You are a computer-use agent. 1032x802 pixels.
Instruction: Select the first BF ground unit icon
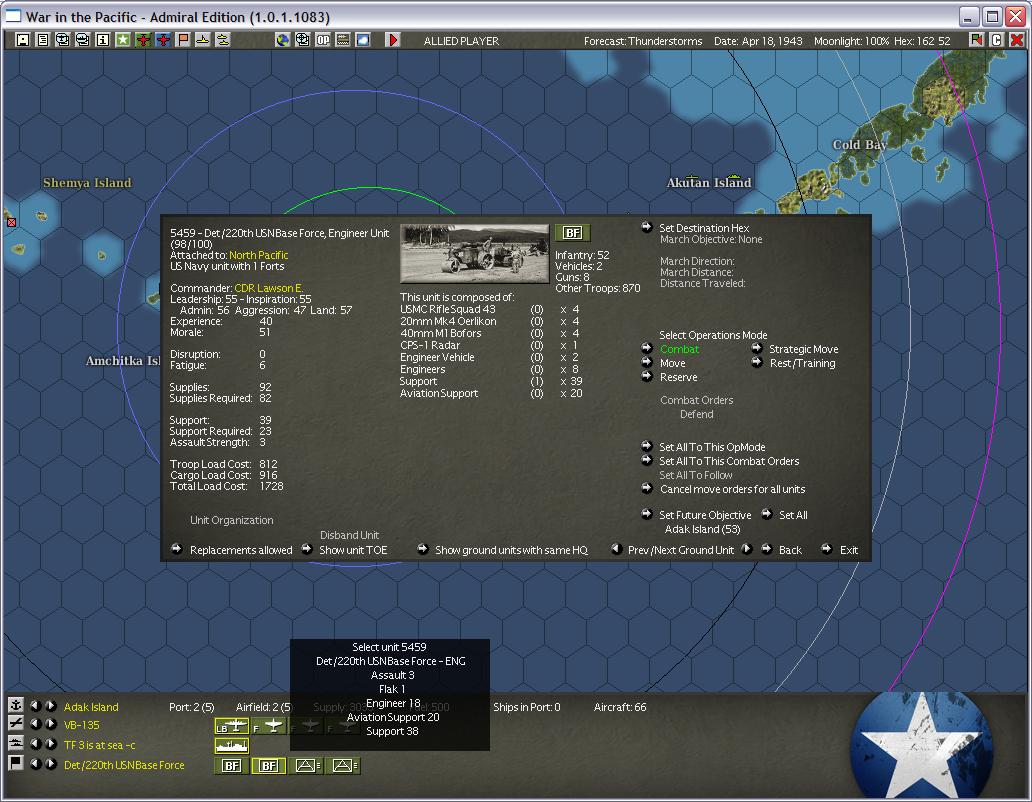click(x=232, y=765)
